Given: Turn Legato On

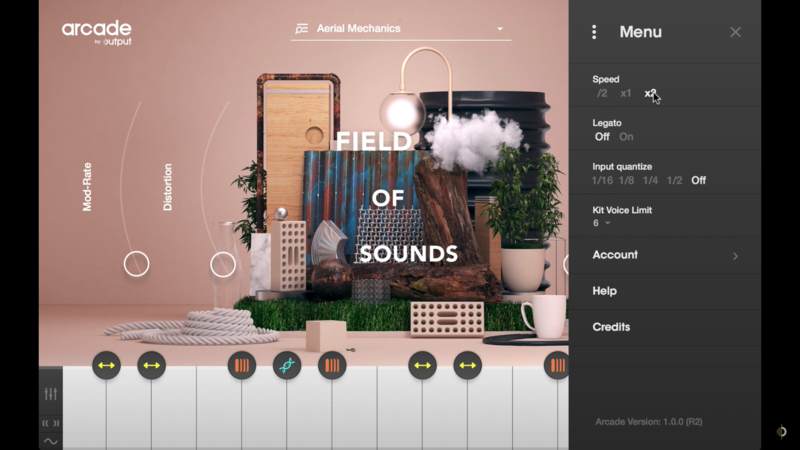Looking at the screenshot, I should coord(626,137).
